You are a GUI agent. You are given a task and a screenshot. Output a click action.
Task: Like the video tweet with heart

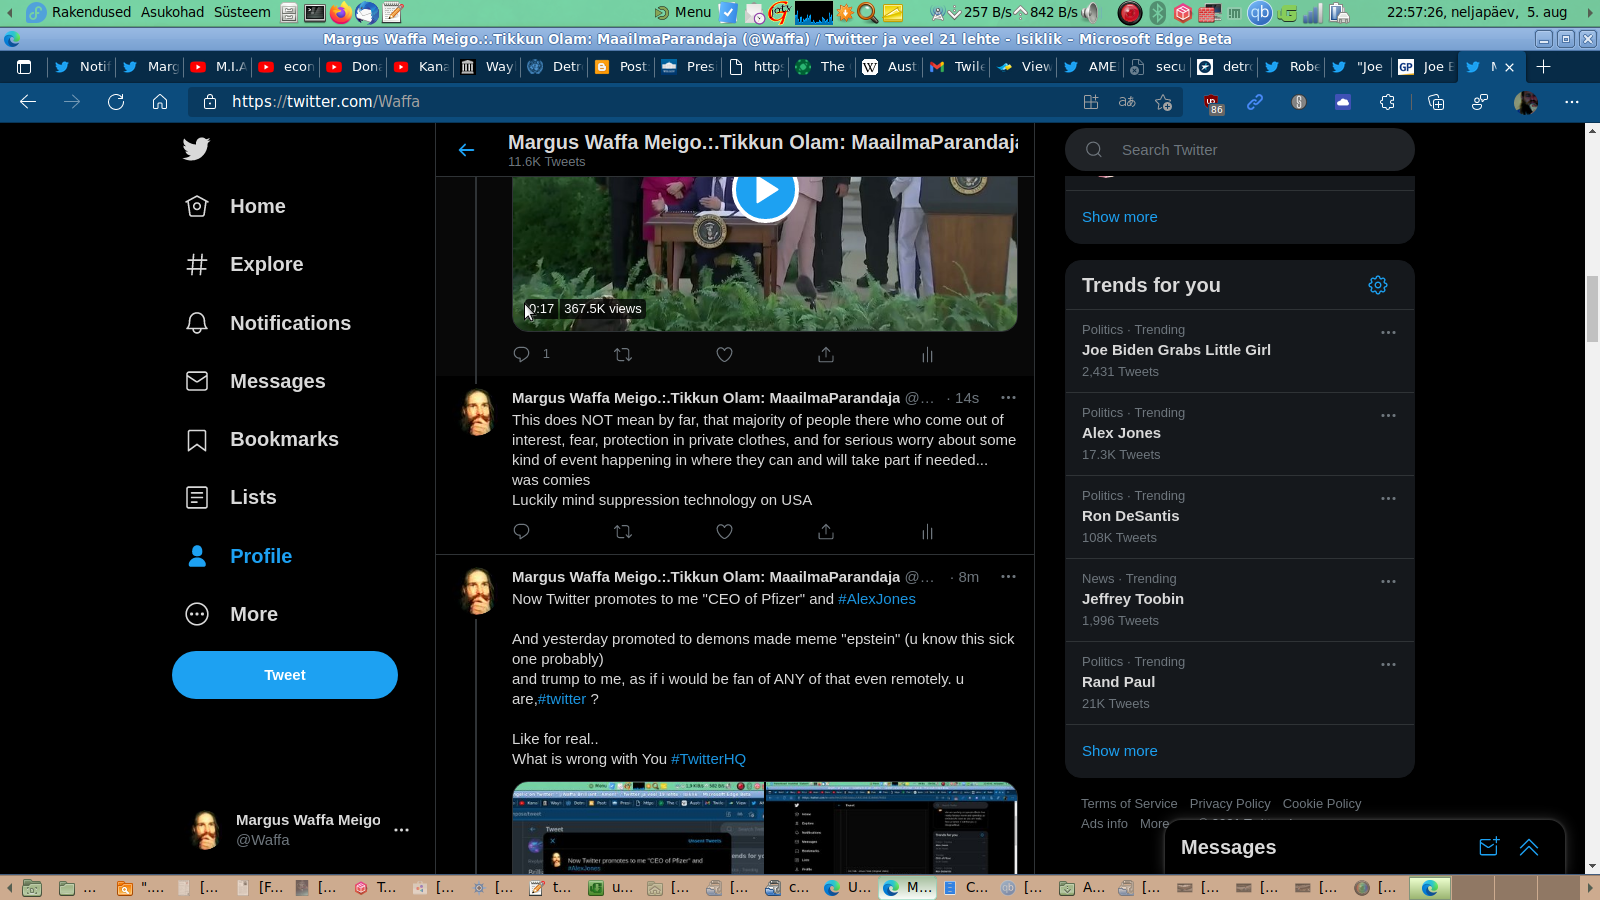pyautogui.click(x=724, y=355)
